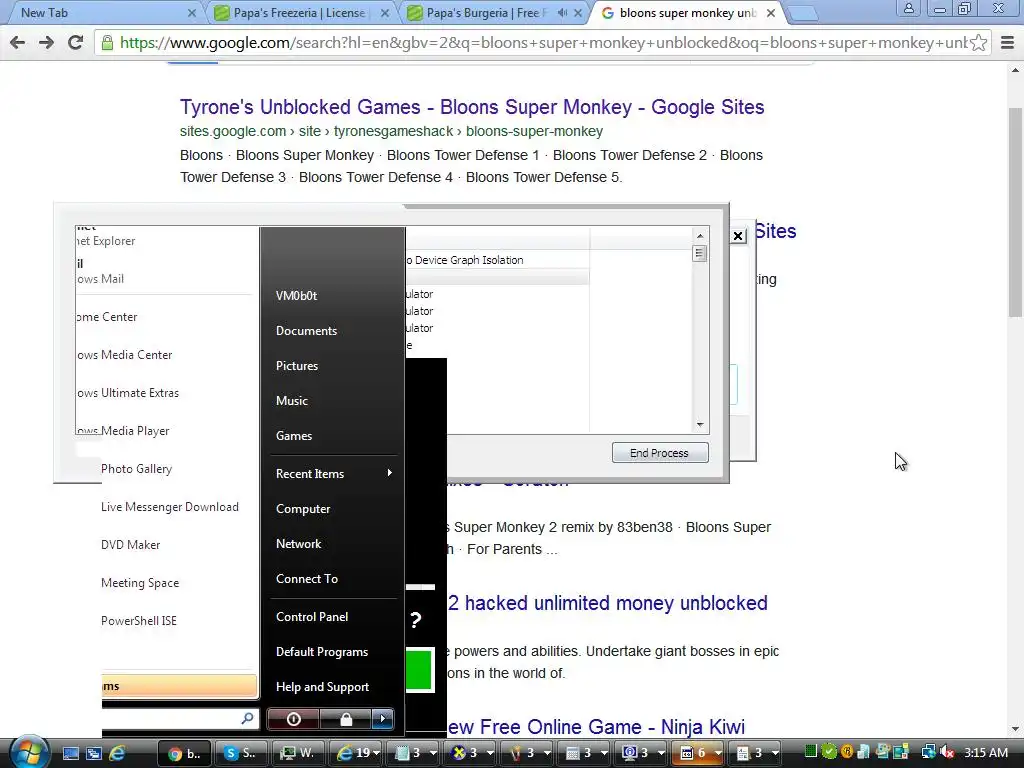Image resolution: width=1024 pixels, height=768 pixels.
Task: Click the Chrome page vertical scrollbar thumb
Action: click(1015, 212)
